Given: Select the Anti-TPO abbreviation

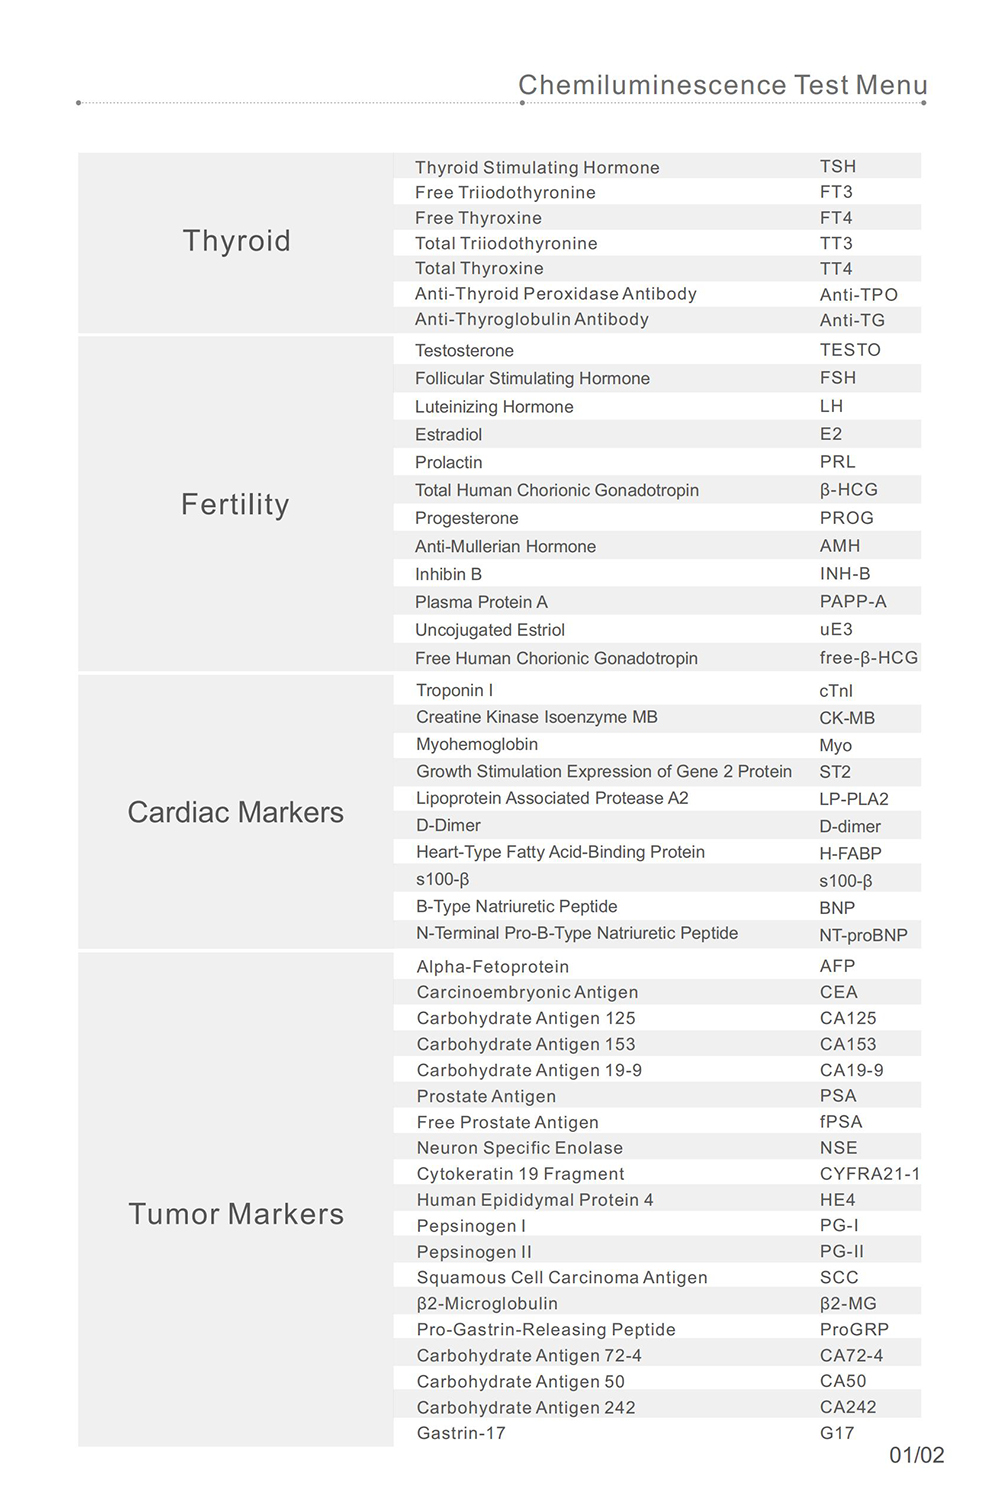Looking at the screenshot, I should click(858, 295).
